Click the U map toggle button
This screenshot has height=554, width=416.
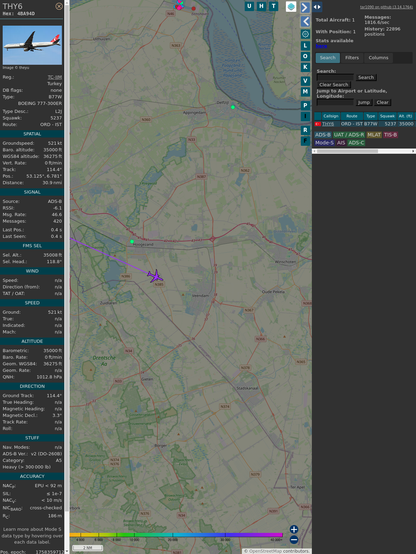tap(249, 6)
